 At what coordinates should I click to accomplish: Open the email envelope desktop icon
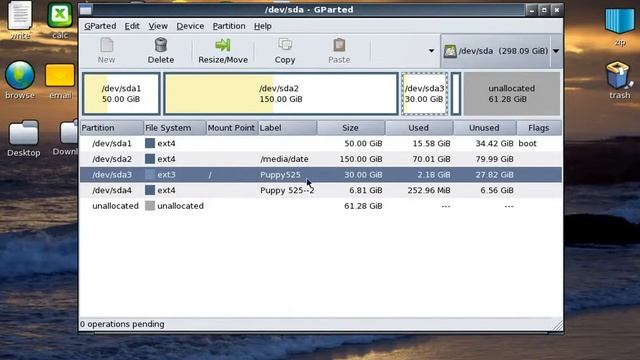(60, 75)
